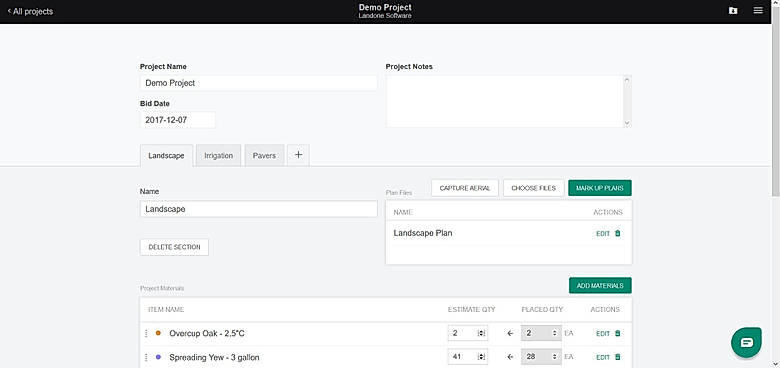Focus the section Name field
The width and height of the screenshot is (780, 368).
point(259,209)
